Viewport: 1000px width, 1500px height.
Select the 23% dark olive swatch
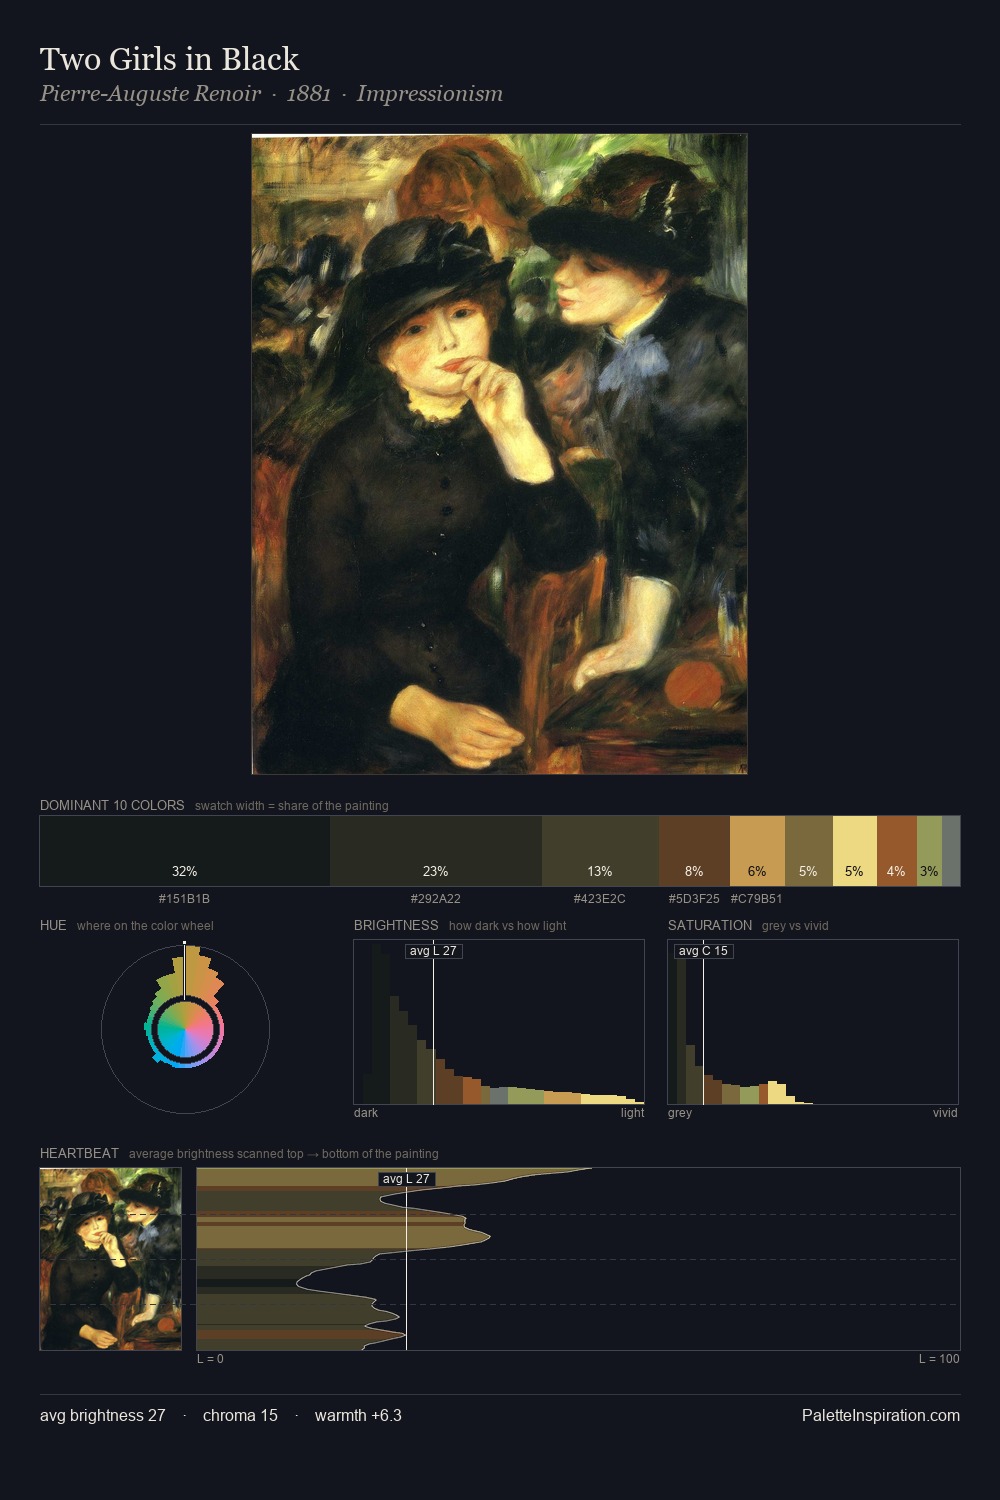coord(436,851)
